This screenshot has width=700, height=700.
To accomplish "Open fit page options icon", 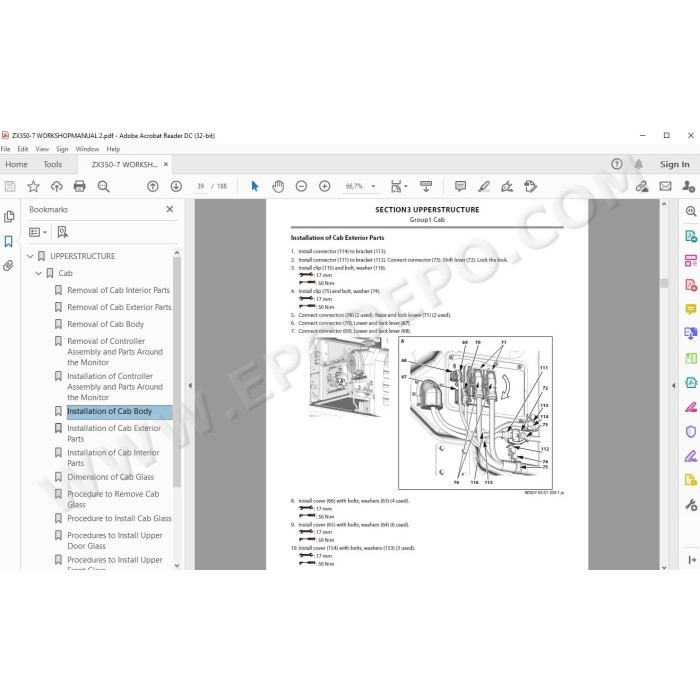I will coord(398,186).
